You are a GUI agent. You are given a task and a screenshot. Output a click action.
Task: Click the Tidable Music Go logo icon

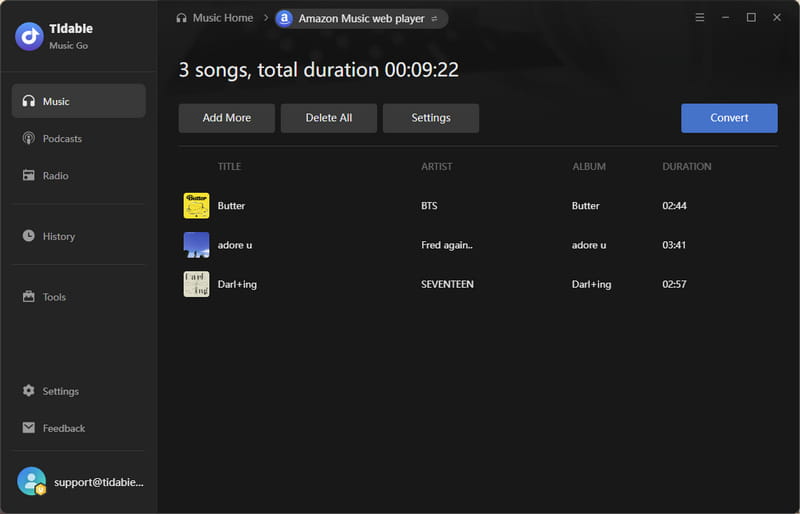point(29,36)
